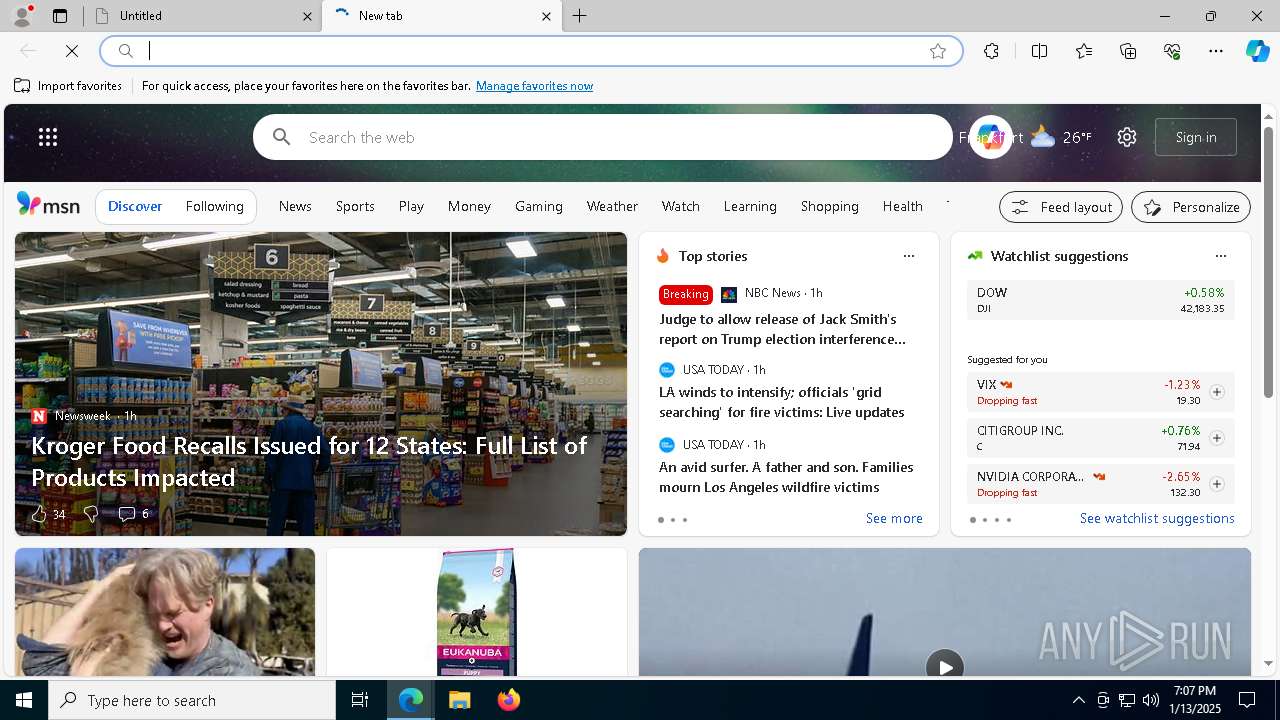This screenshot has width=1280, height=720.
Task: Open the Jack Smith report headline
Action: (782, 329)
